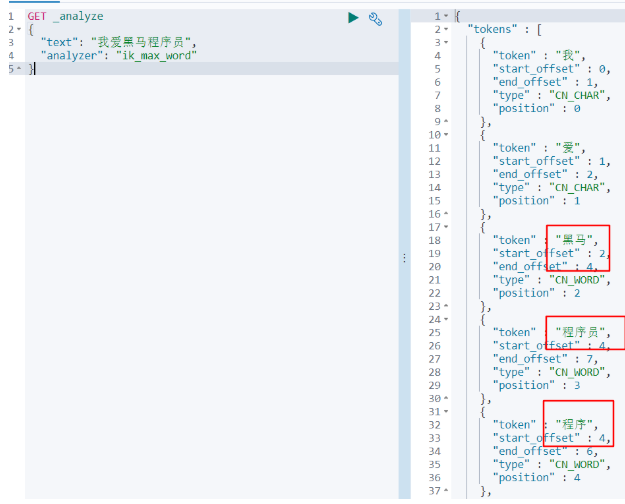Fold the token object starting at line 31

[446, 411]
